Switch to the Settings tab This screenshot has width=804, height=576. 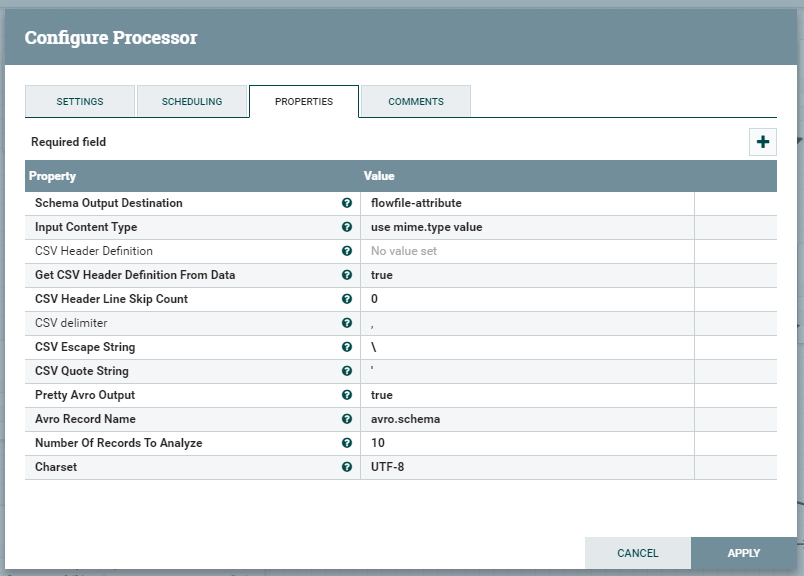click(x=80, y=102)
